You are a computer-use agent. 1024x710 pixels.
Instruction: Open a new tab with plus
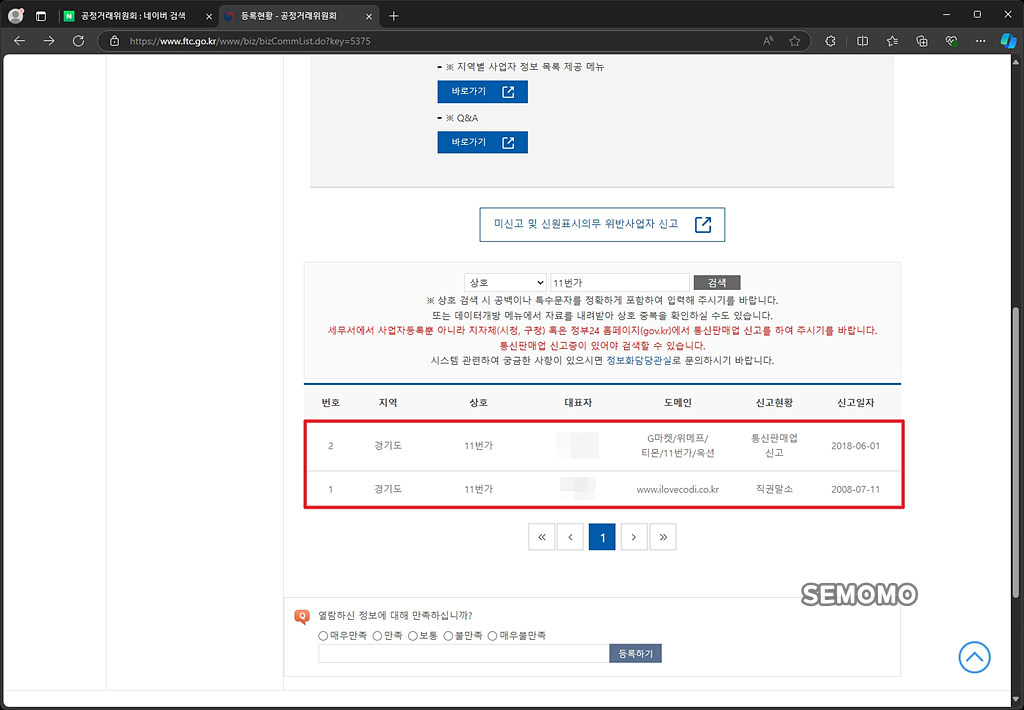(393, 16)
